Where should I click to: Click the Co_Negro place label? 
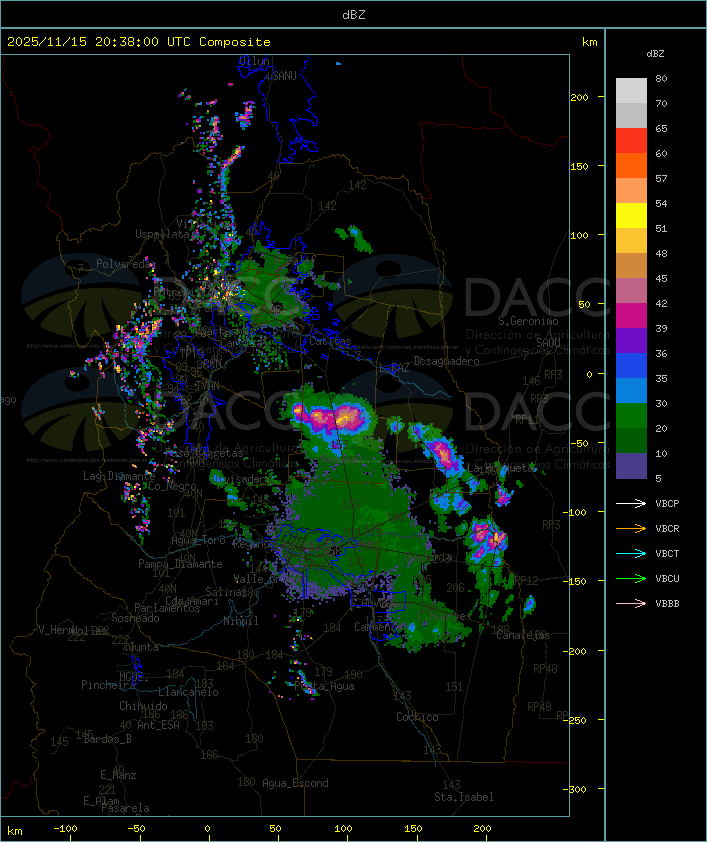172,486
